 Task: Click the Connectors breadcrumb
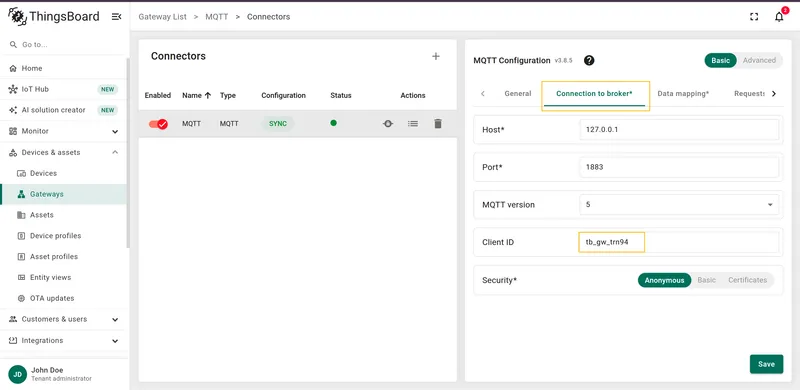(268, 17)
